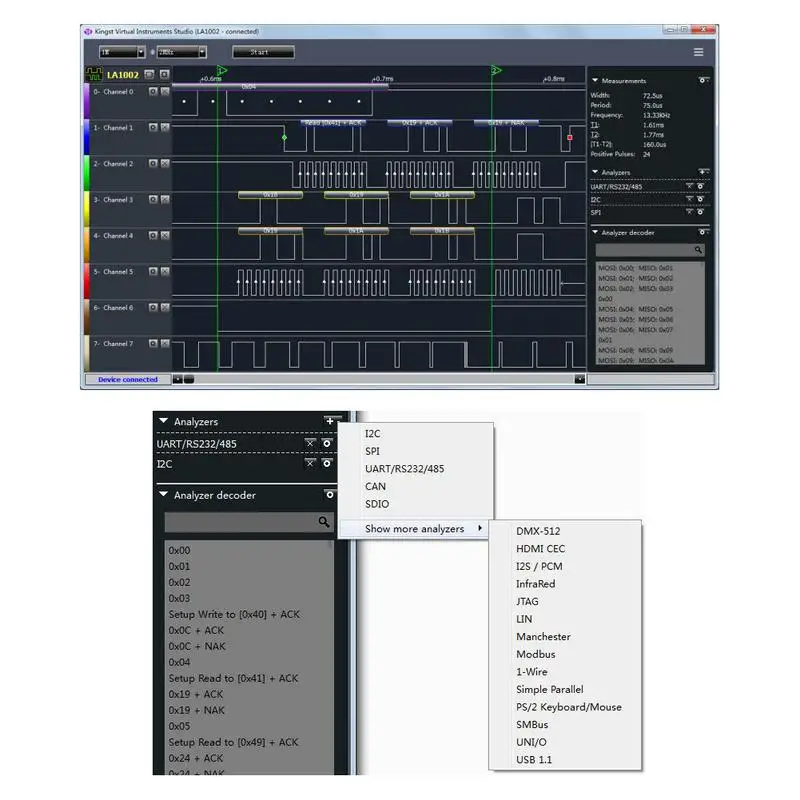Click the T1 link in Measurements
800x800 pixels.
click(x=594, y=125)
